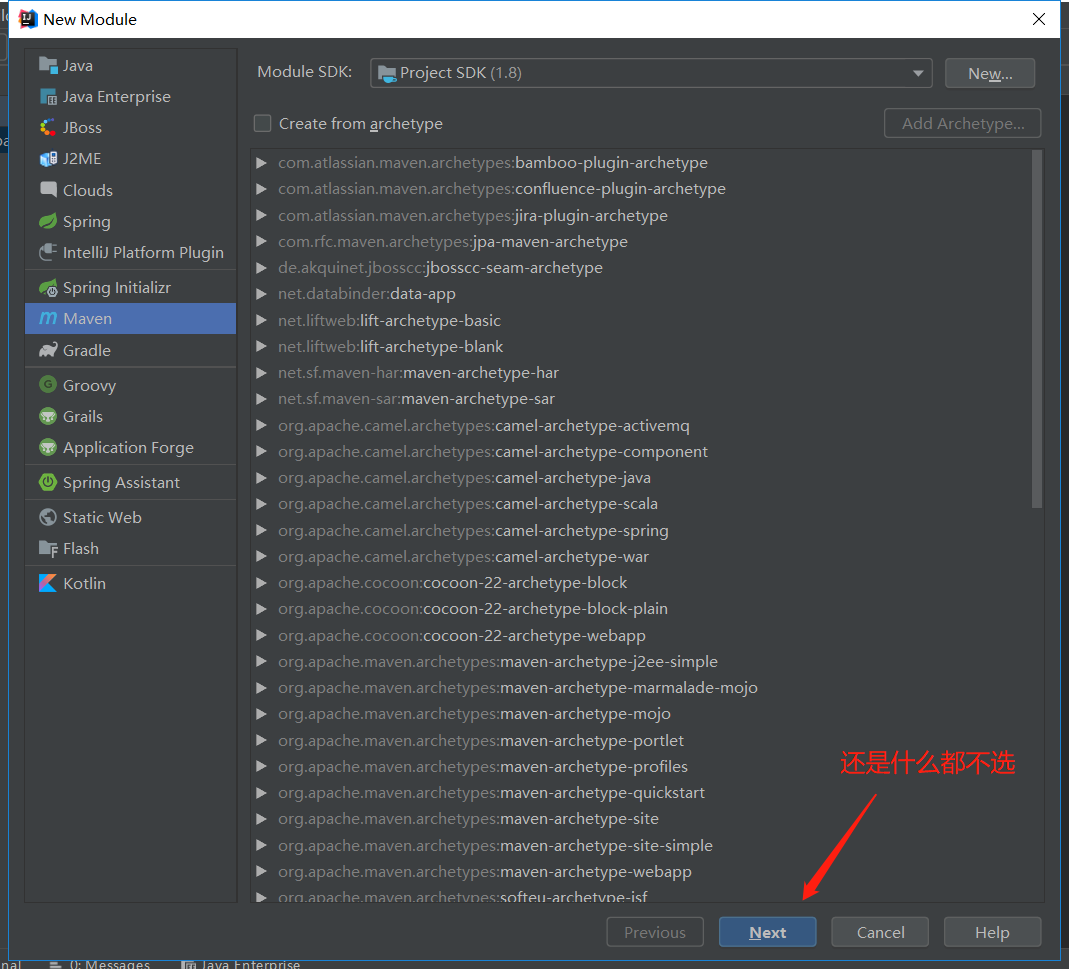Select camel-archetype-scala row

(x=641, y=504)
